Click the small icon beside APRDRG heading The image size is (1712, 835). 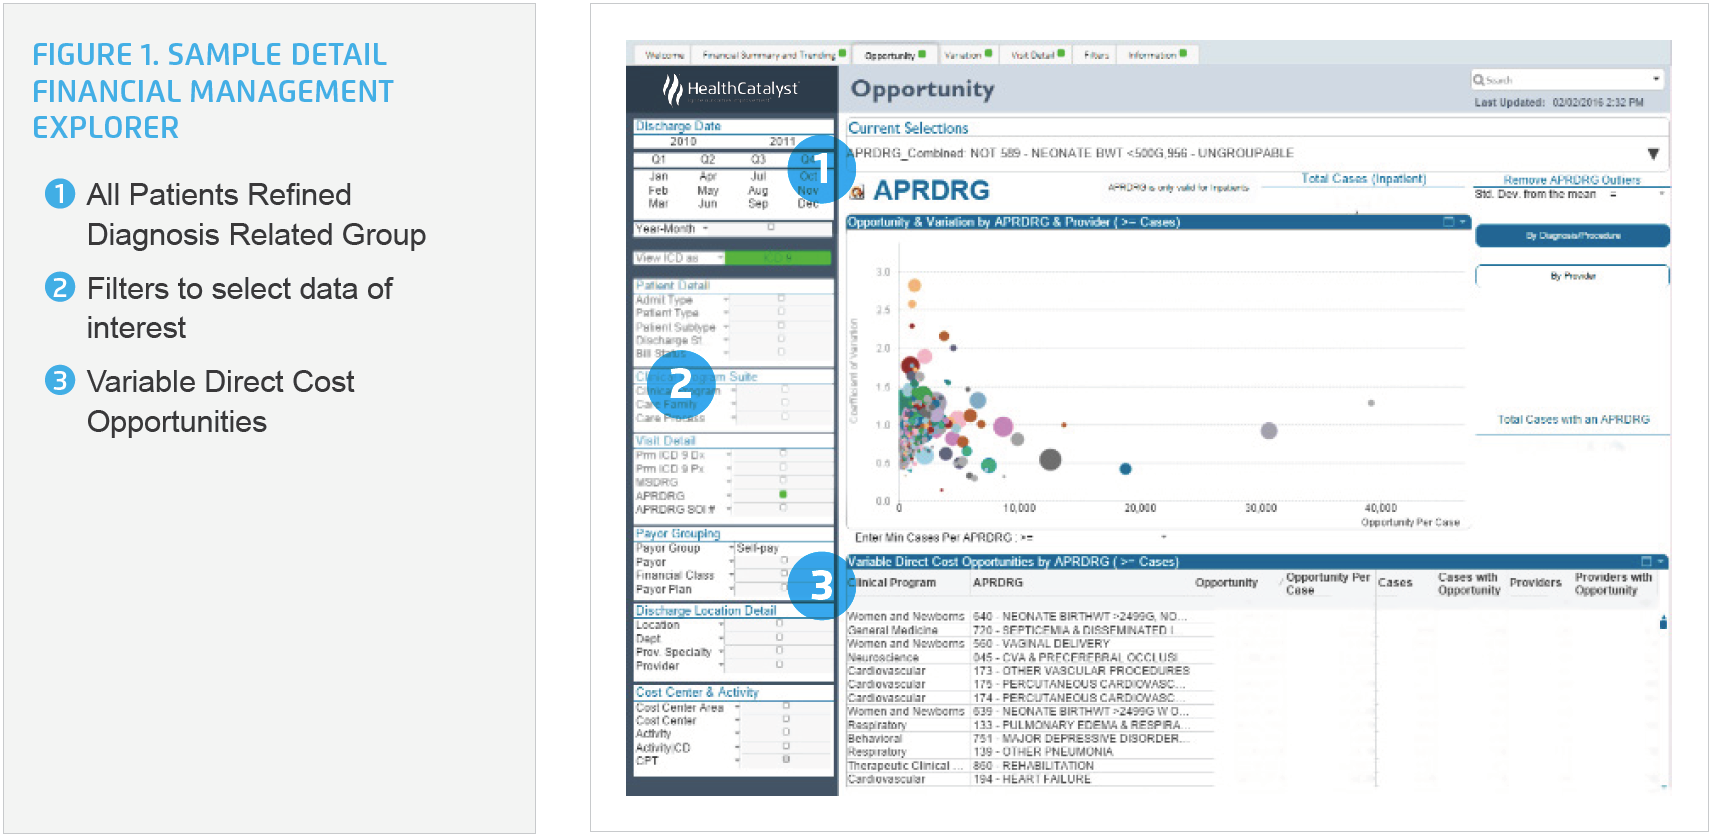click(857, 192)
